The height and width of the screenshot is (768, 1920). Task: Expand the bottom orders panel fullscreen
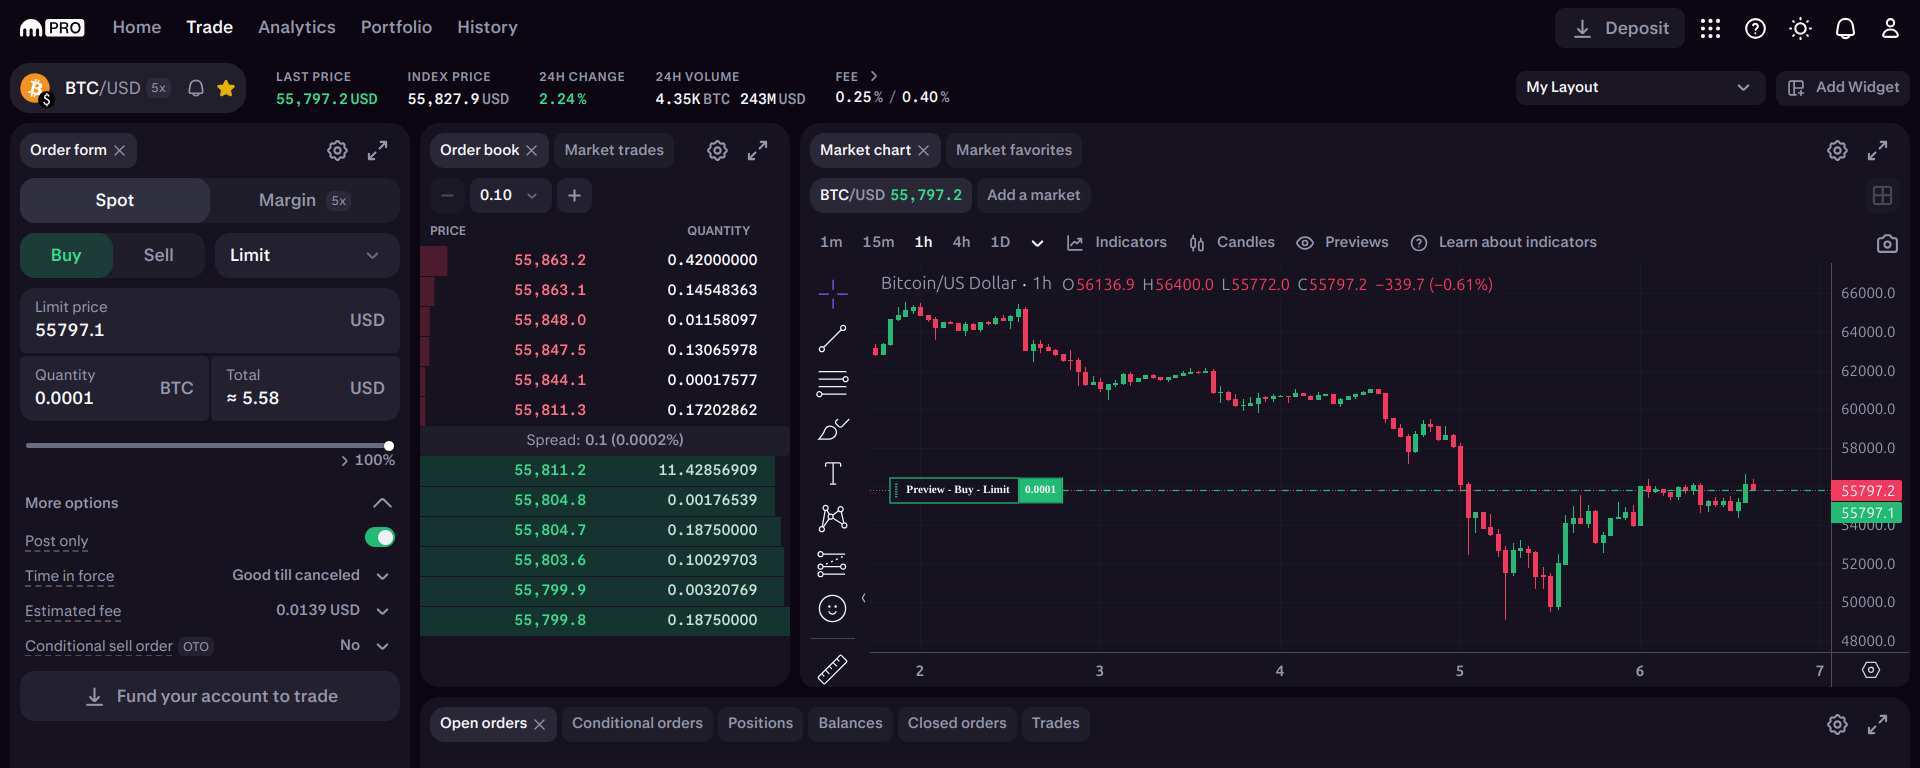[x=1877, y=724]
